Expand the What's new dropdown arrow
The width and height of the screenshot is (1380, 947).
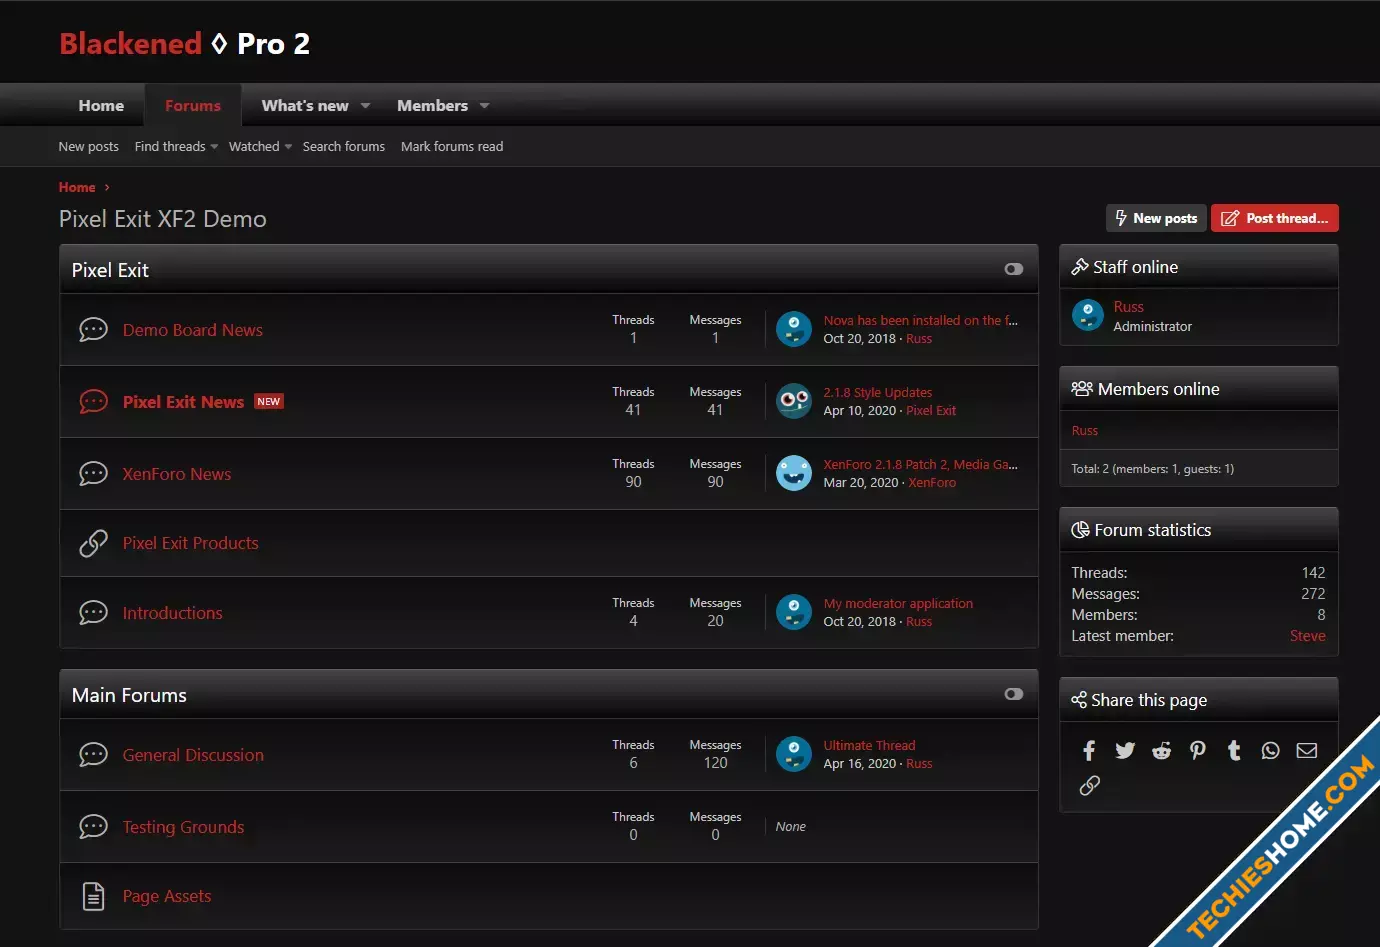pos(365,106)
